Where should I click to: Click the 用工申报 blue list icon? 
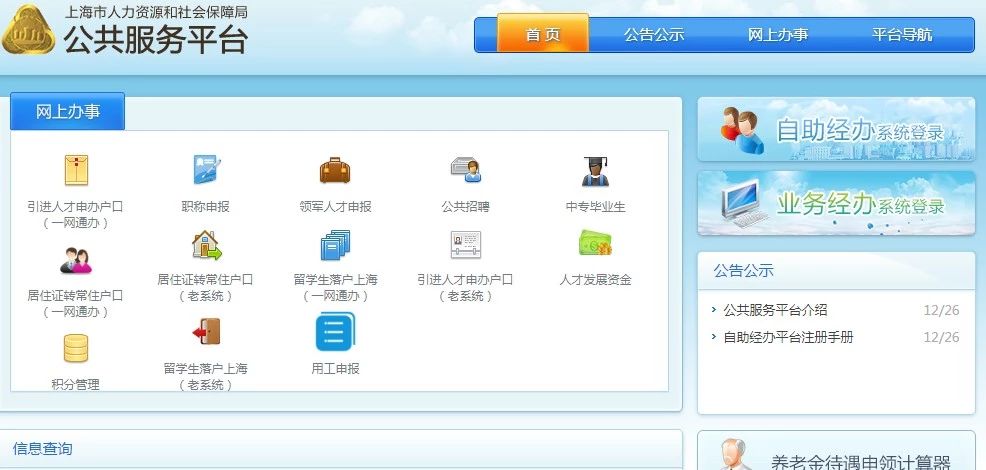(x=335, y=332)
